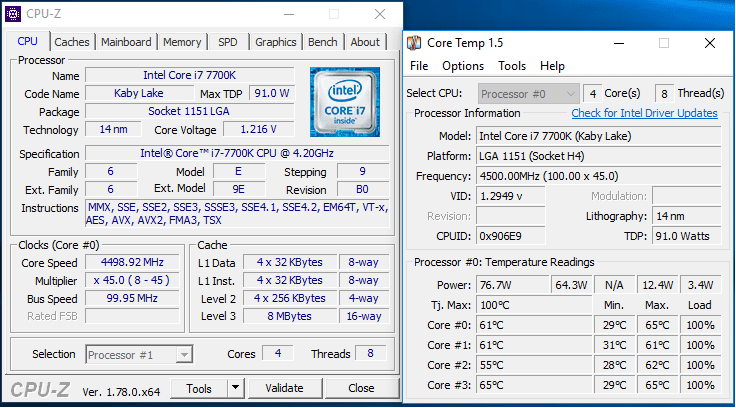Click the Tj. Max value 100°C
The width and height of the screenshot is (736, 408).
coord(534,305)
